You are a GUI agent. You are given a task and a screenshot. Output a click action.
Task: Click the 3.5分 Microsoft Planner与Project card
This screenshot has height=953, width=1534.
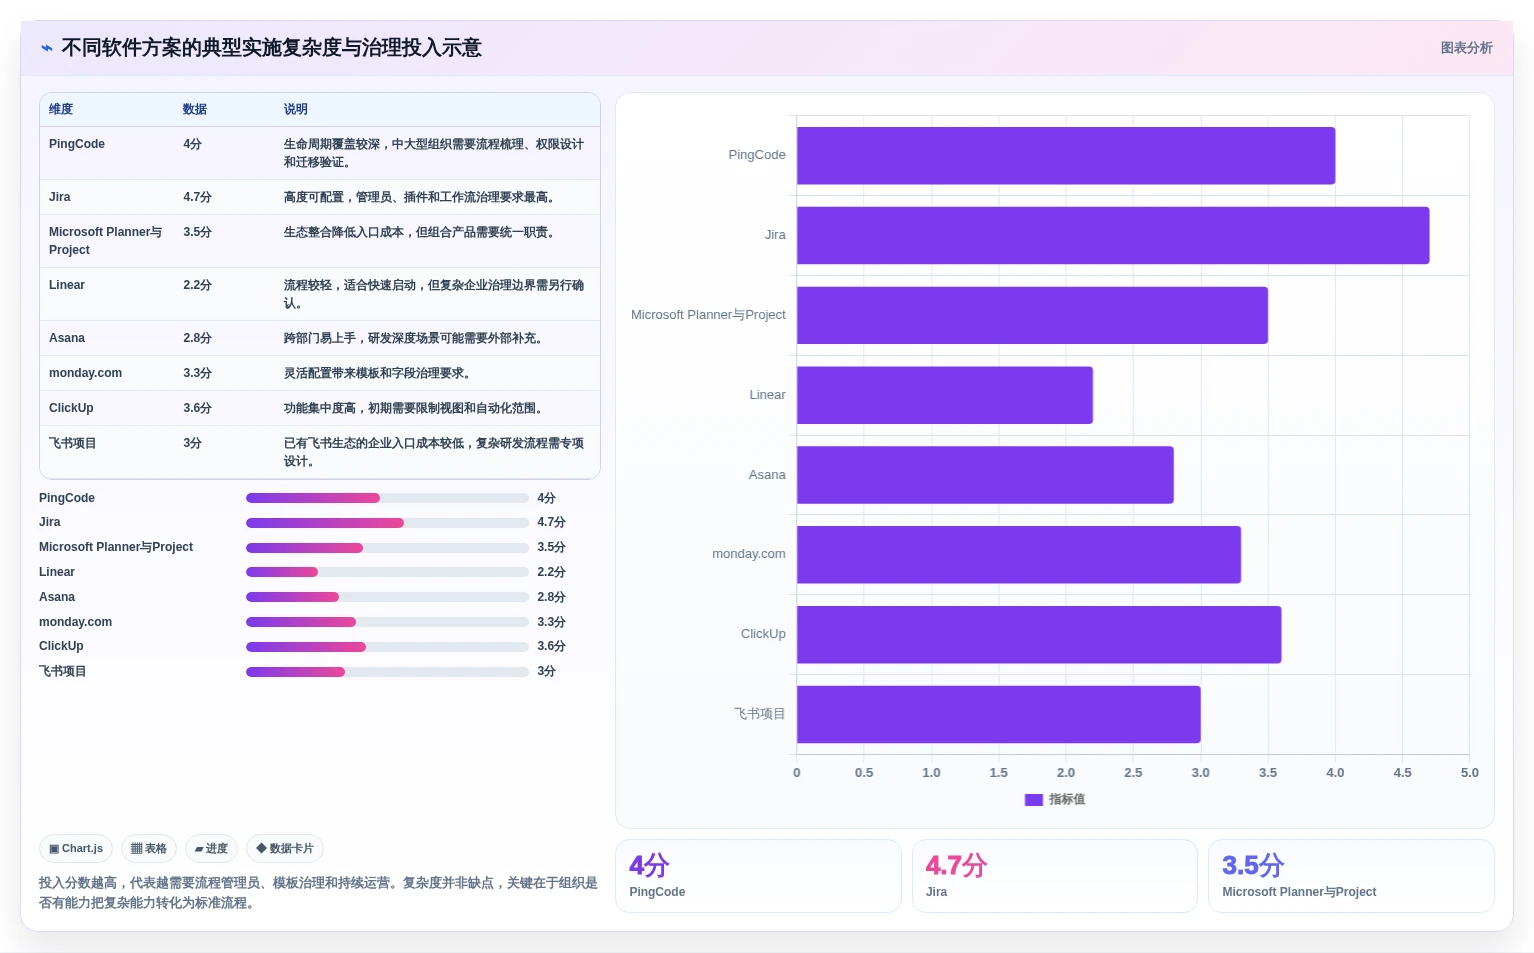pyautogui.click(x=1351, y=876)
